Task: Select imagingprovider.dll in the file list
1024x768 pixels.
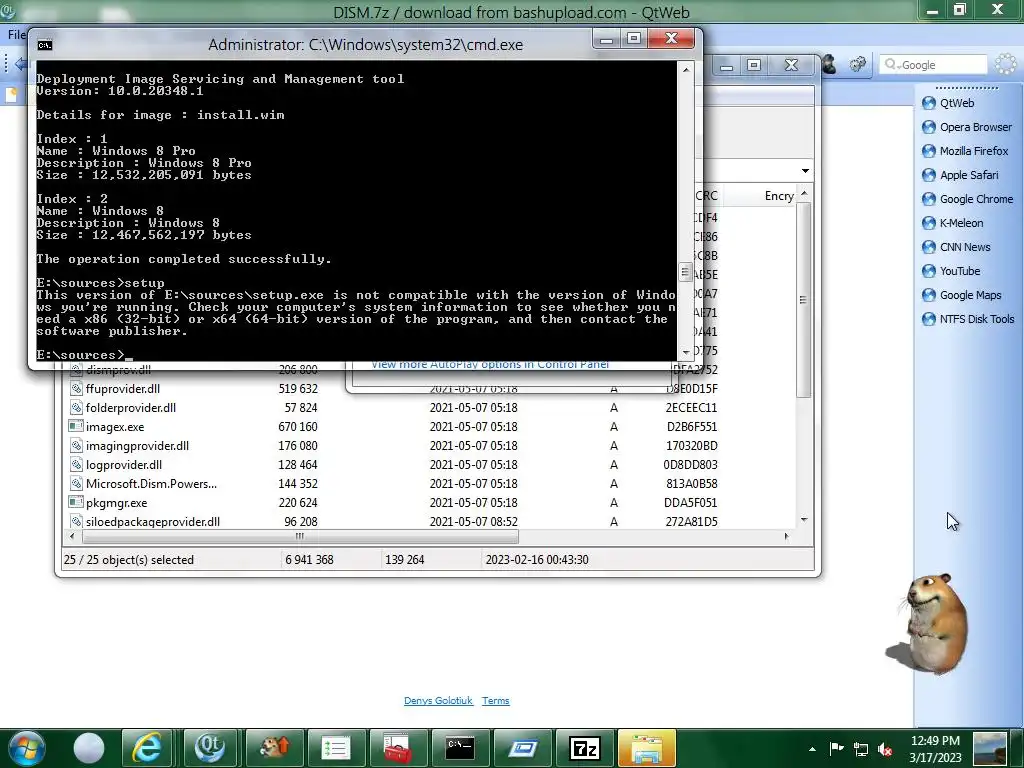Action: click(x=137, y=445)
